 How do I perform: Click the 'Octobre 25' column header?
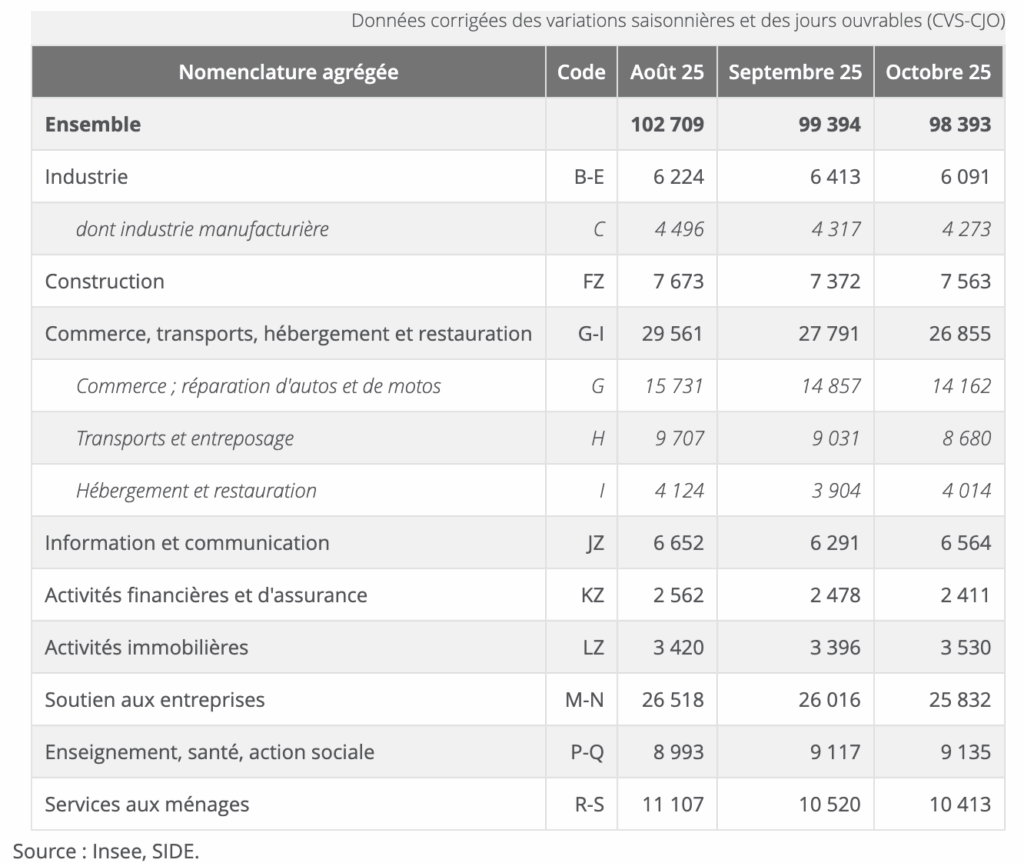(938, 72)
